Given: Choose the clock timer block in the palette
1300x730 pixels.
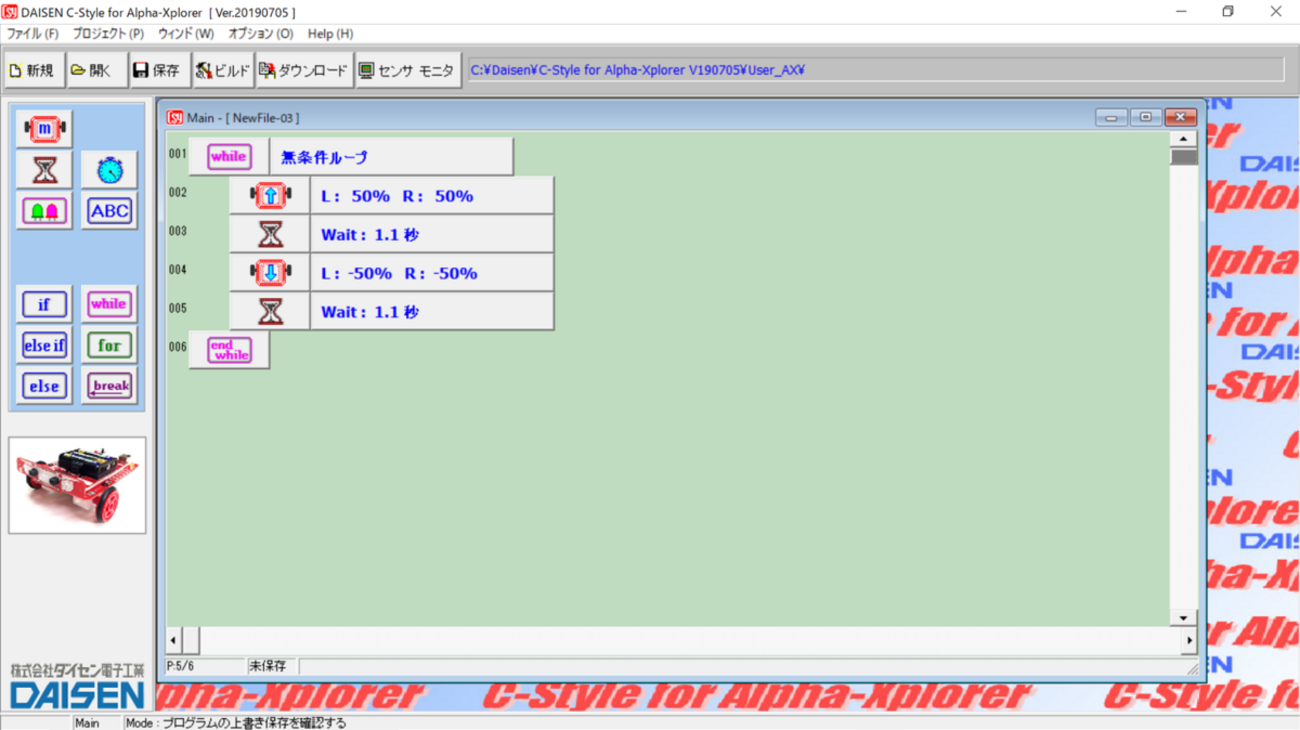Looking at the screenshot, I should click(x=109, y=170).
